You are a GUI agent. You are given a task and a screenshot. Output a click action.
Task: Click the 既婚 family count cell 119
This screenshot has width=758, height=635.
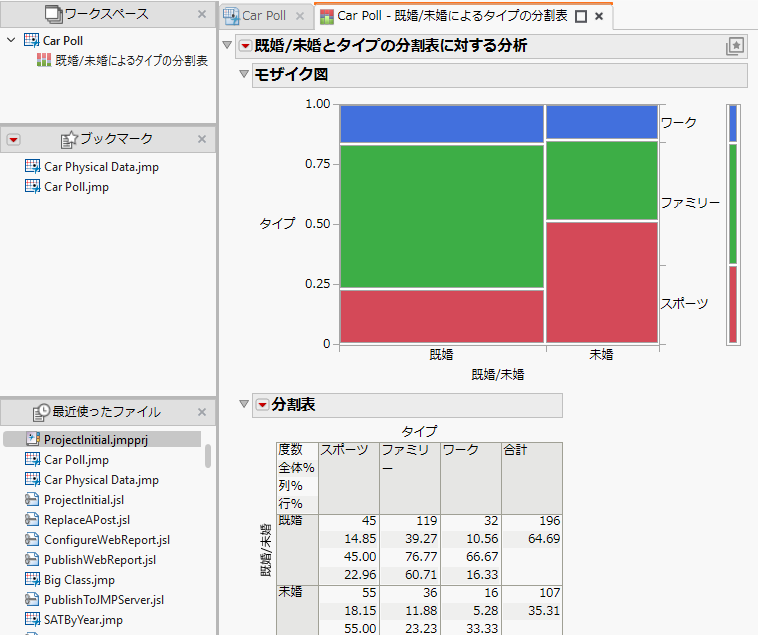click(x=410, y=520)
